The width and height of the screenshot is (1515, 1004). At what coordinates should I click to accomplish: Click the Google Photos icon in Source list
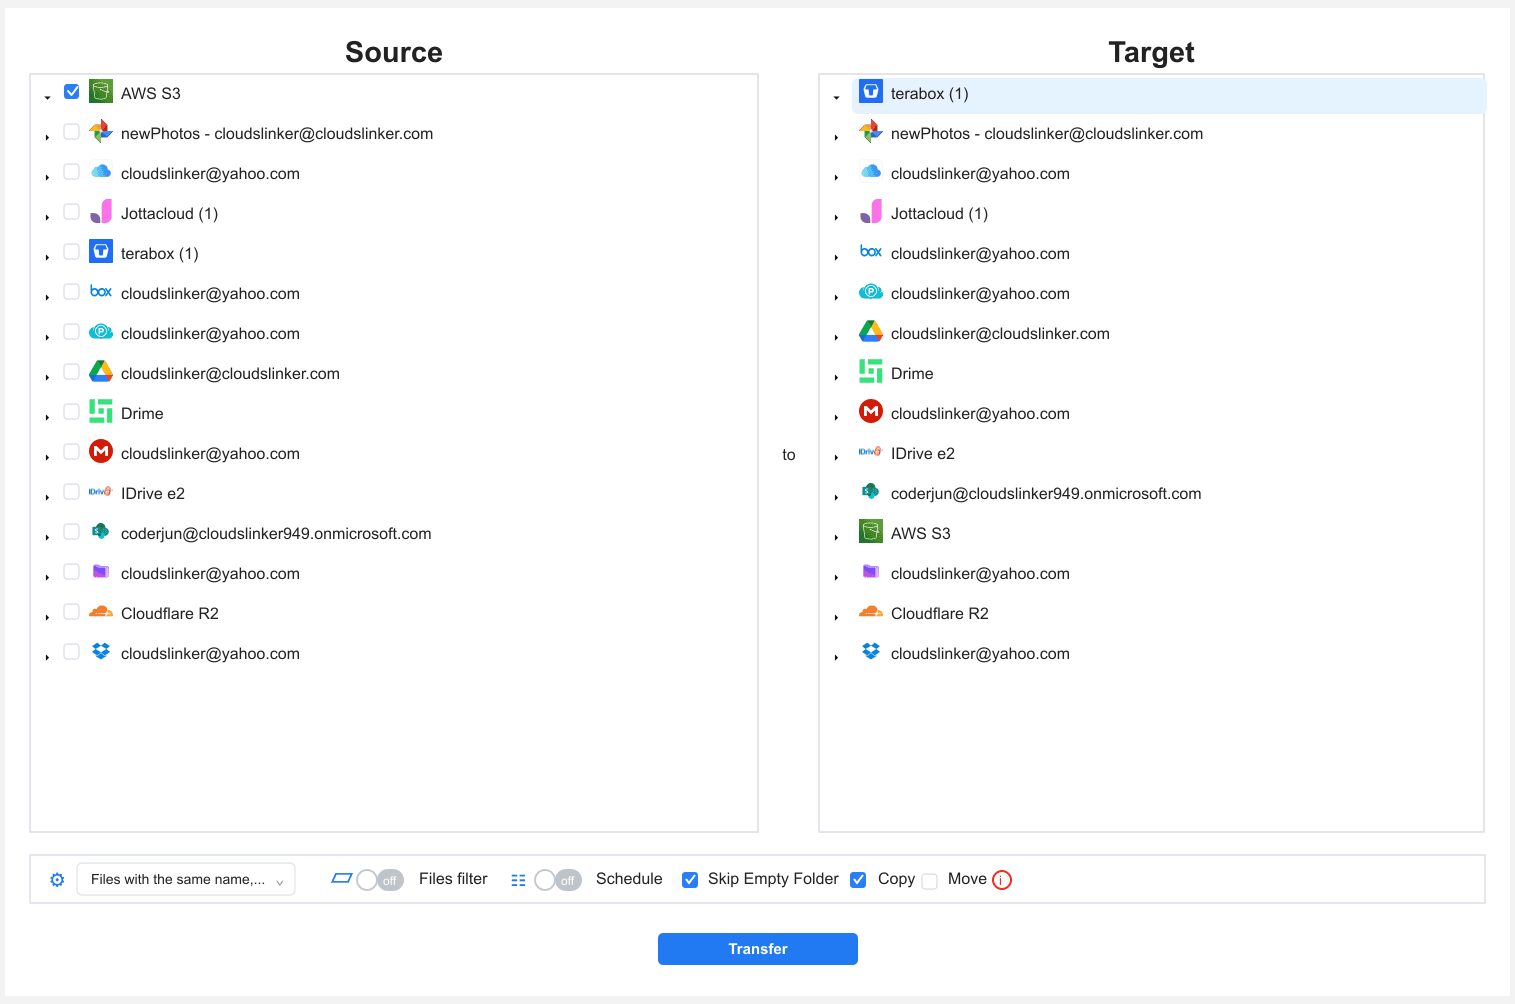point(101,132)
